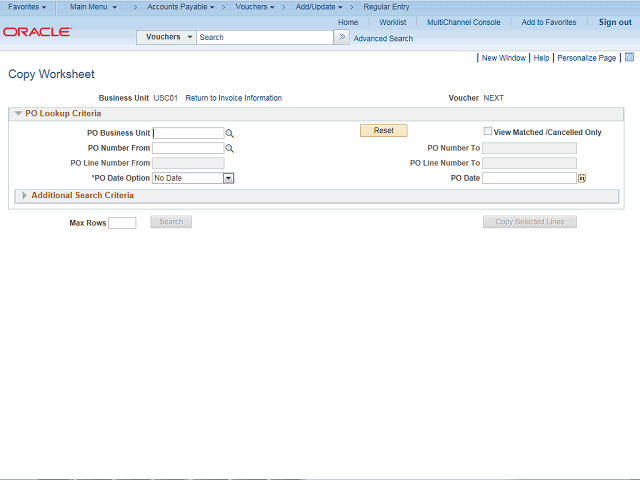
Task: Click Copy Selected Lines button
Action: [x=530, y=222]
